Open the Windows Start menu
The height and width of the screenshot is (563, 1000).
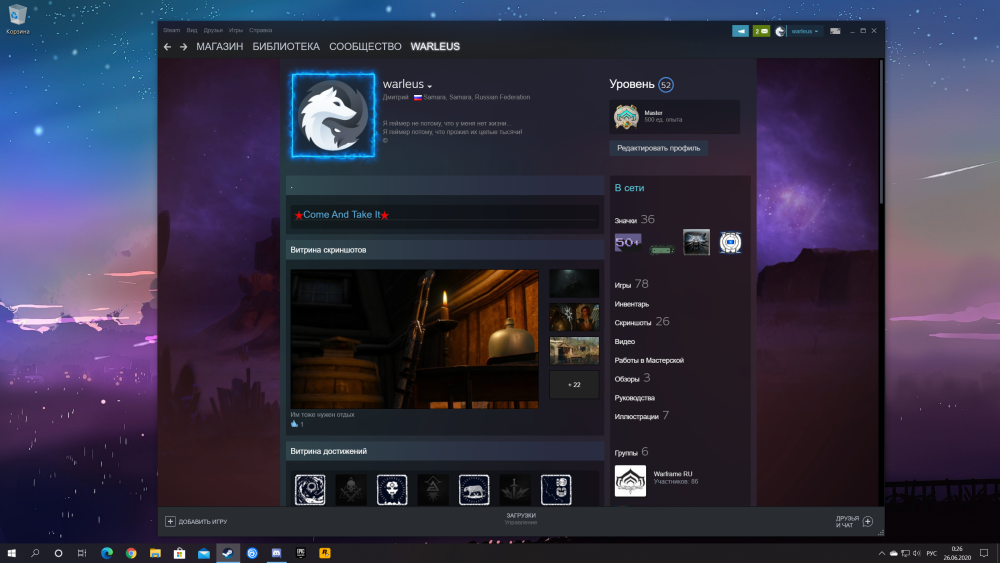[11, 553]
